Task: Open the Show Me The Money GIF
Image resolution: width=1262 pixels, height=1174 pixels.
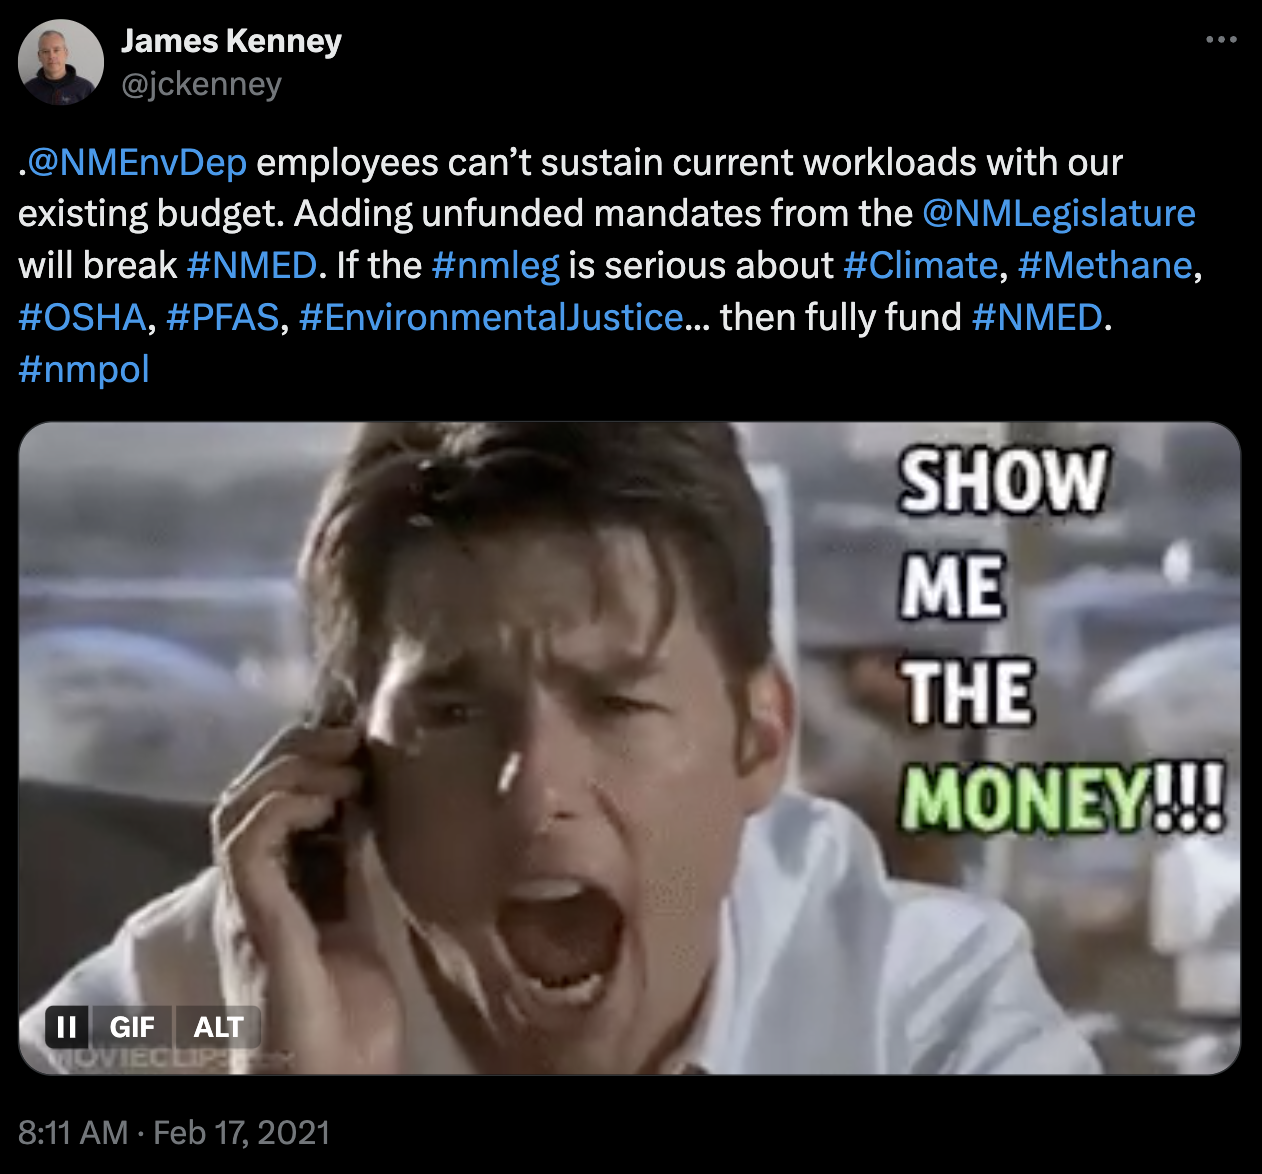Action: tap(630, 748)
